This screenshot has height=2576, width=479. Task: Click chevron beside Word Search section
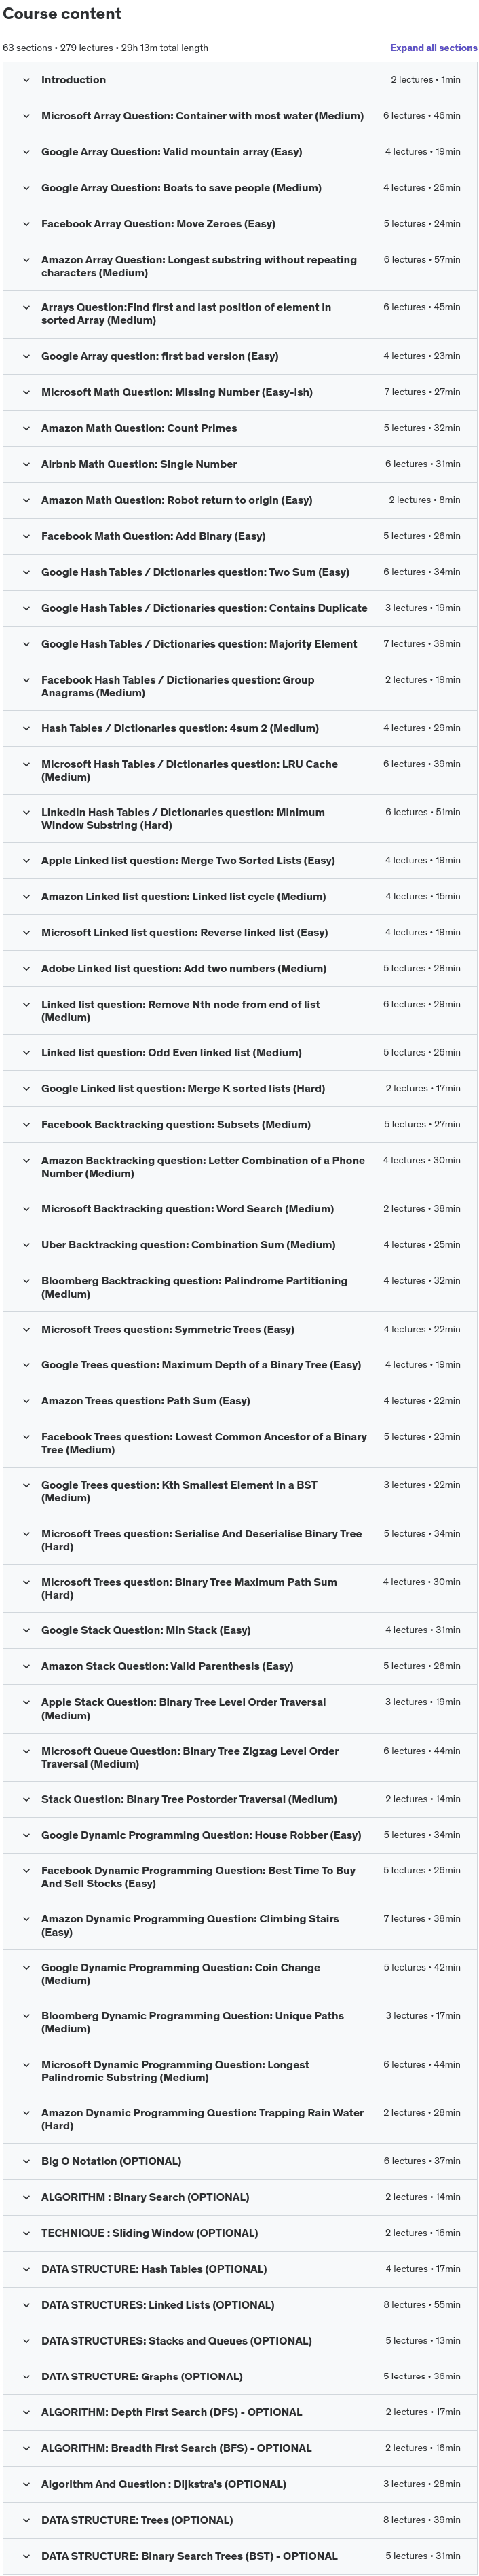click(x=26, y=1209)
